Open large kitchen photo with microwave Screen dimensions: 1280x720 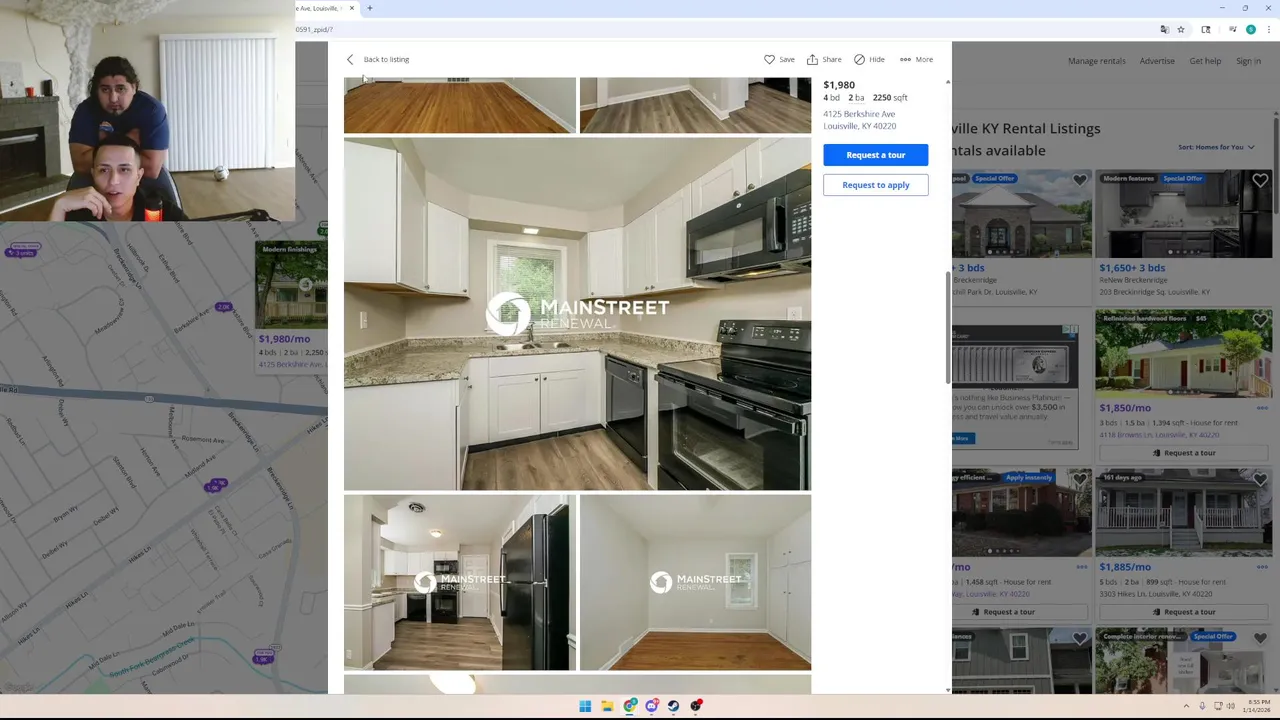point(577,314)
